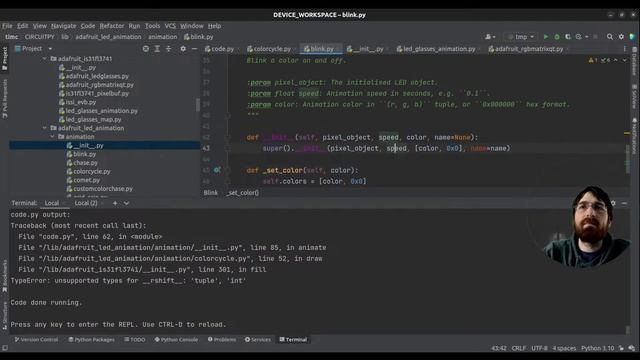Viewport: 640px width, 360px height.
Task: Open Terminal panel settings gear
Action: coord(613,203)
